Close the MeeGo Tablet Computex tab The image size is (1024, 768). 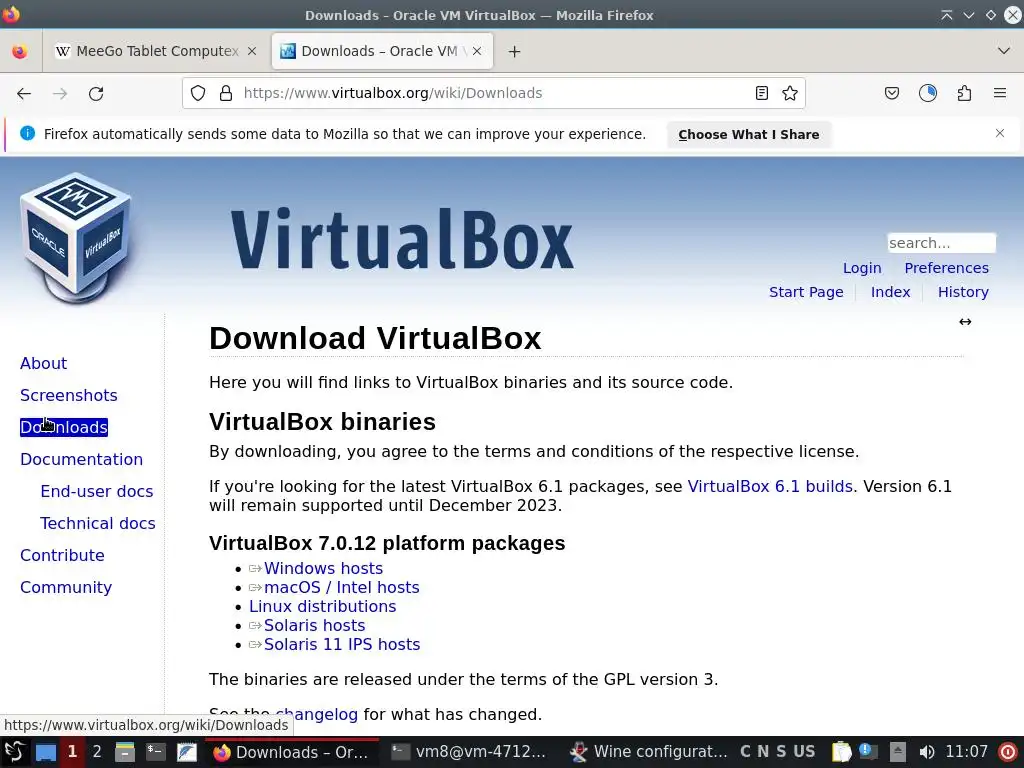tap(252, 51)
